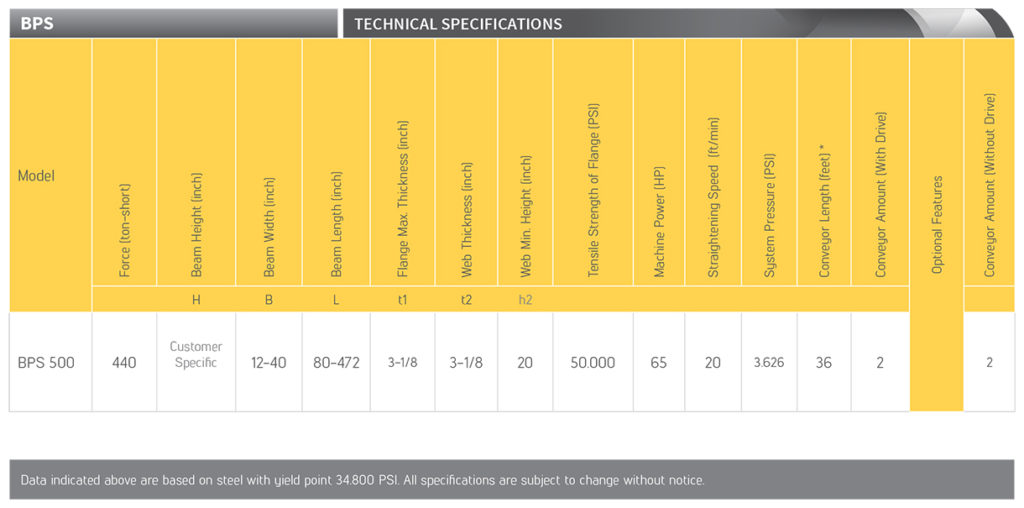Click the Customer Specific beam height cell
Screen dimensions: 1024x508
tap(196, 355)
